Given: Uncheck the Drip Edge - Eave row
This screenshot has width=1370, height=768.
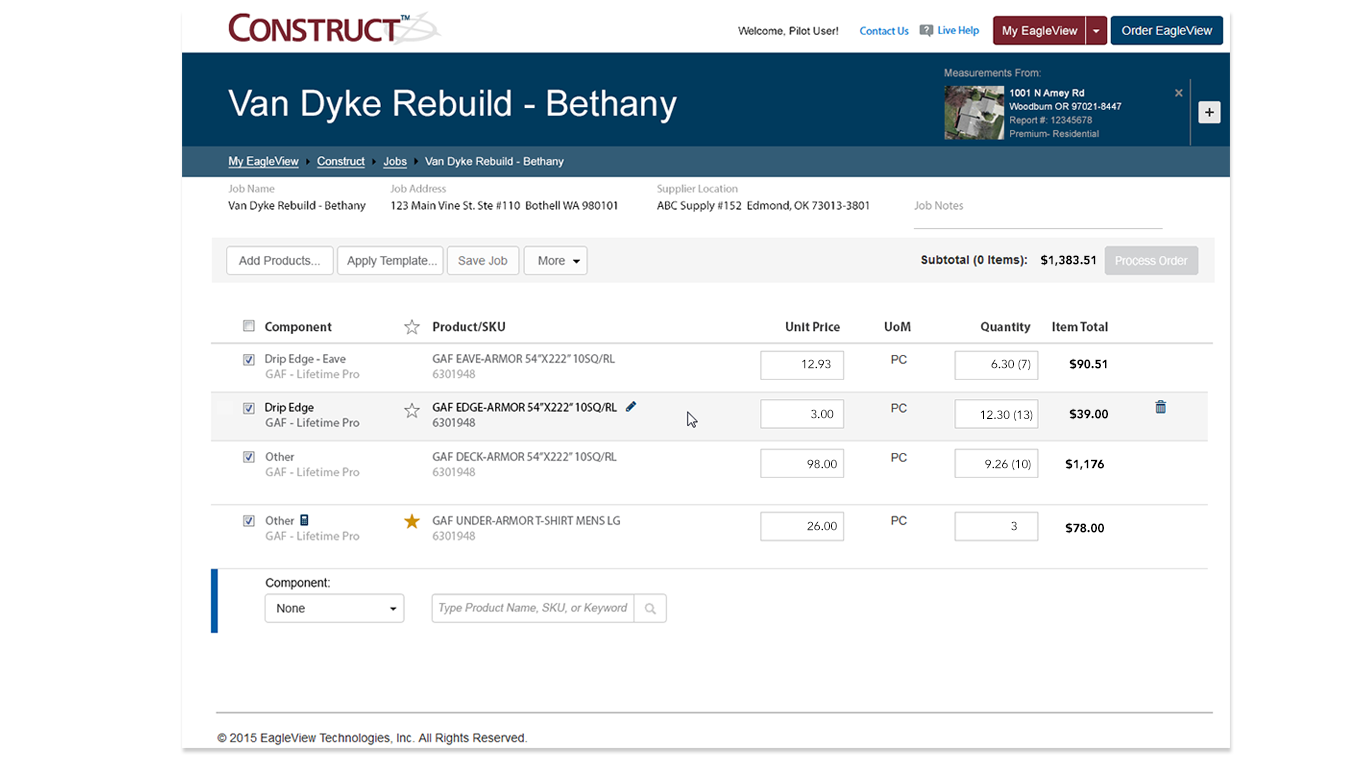Looking at the screenshot, I should tap(249, 360).
